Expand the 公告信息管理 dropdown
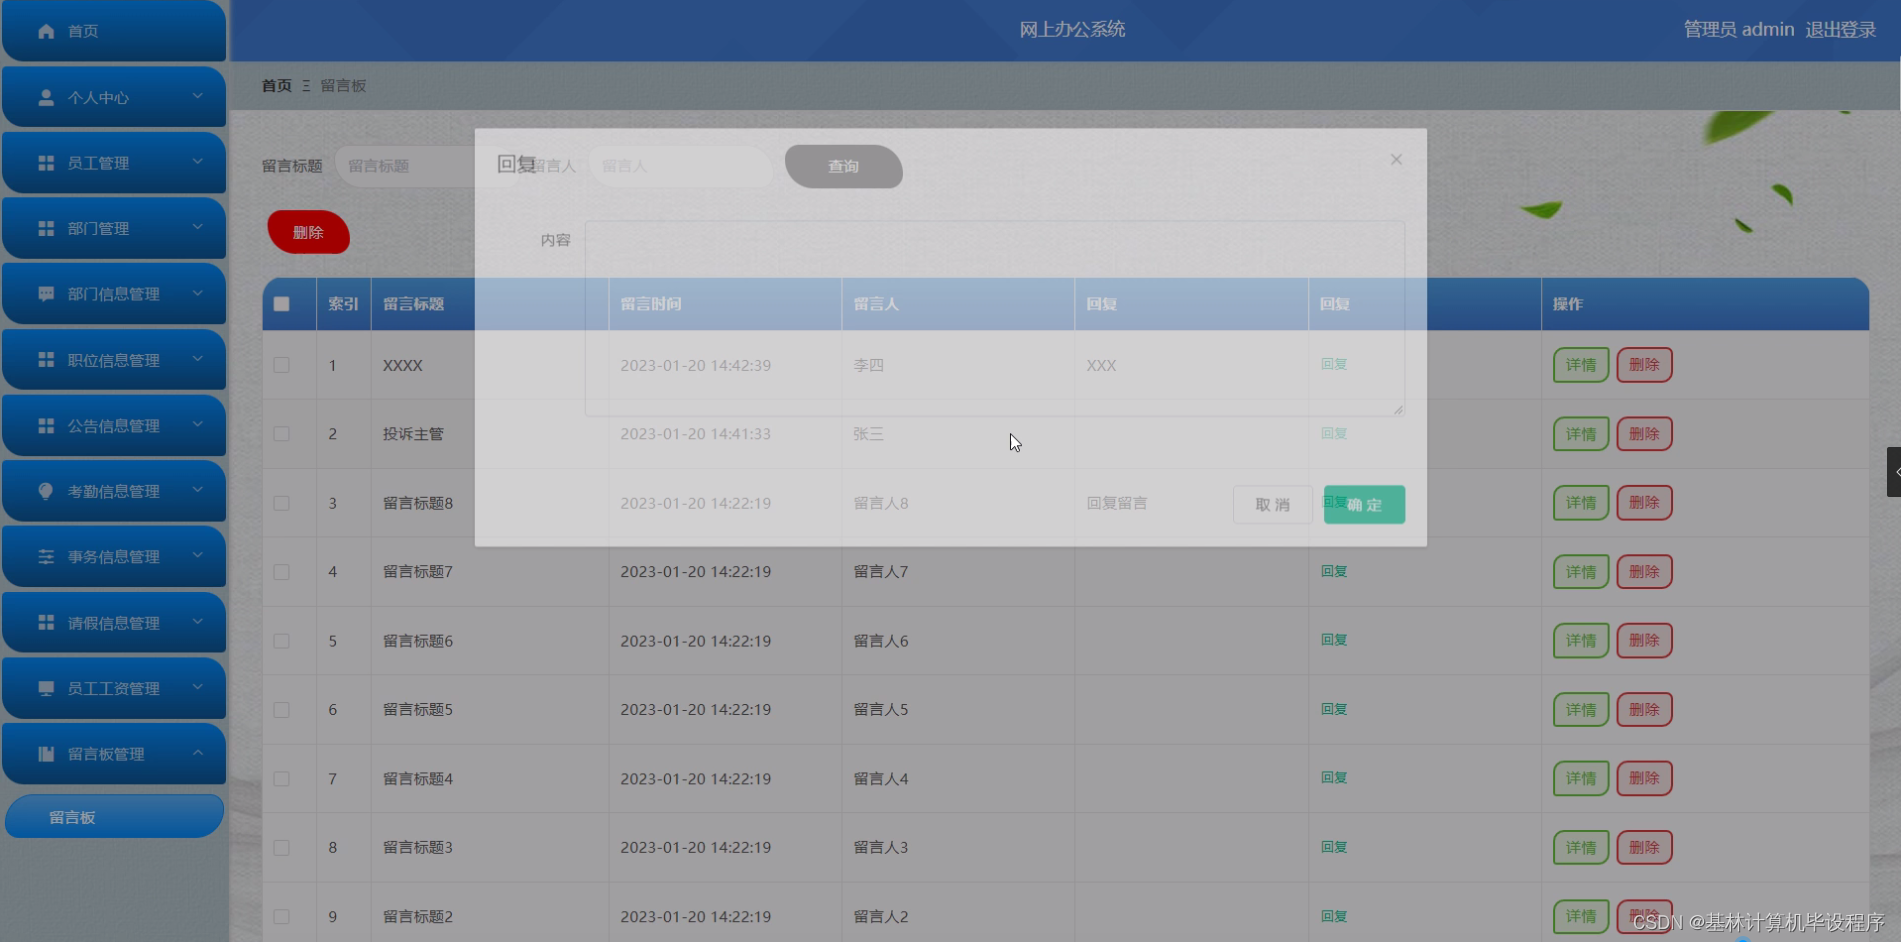 [198, 425]
